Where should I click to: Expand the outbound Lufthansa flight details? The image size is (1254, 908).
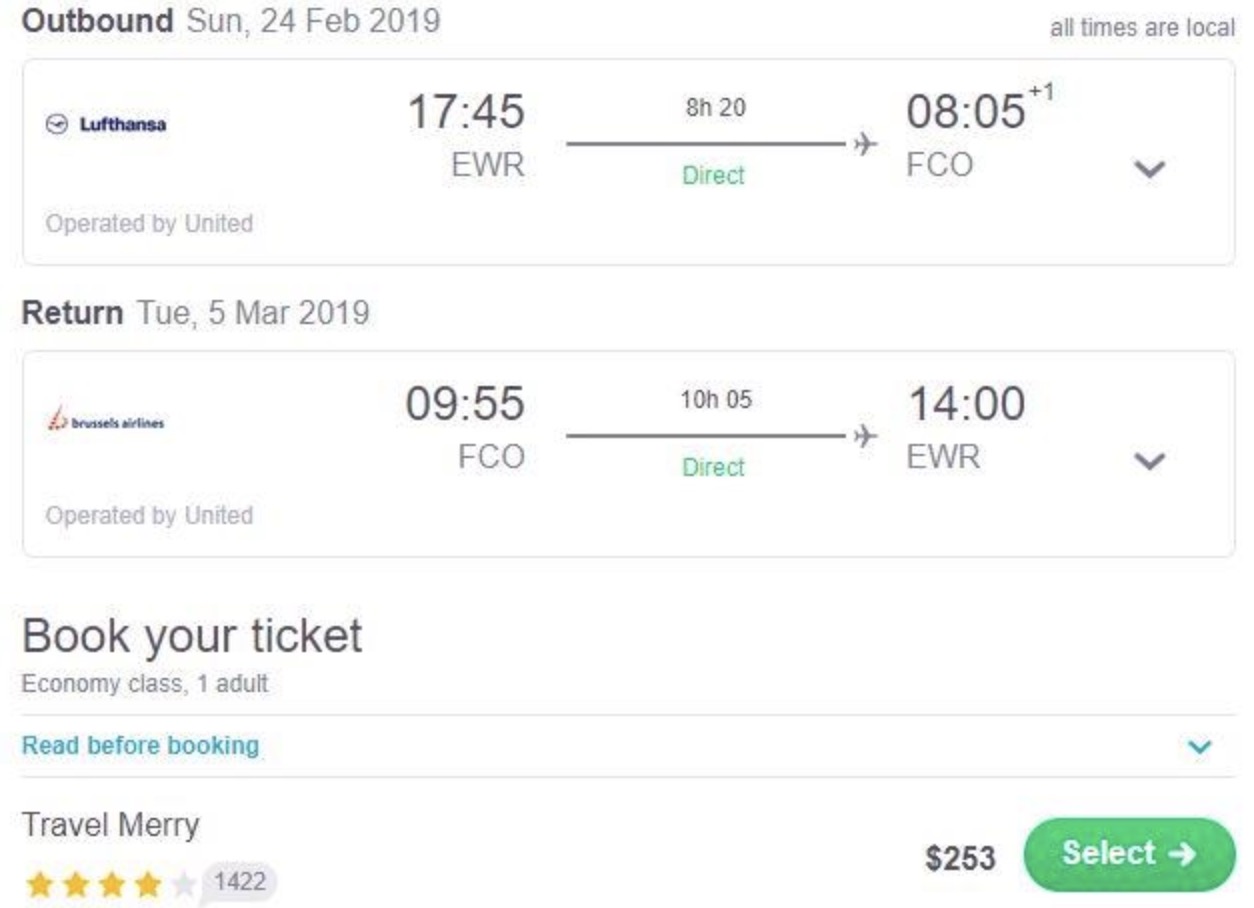click(1150, 169)
